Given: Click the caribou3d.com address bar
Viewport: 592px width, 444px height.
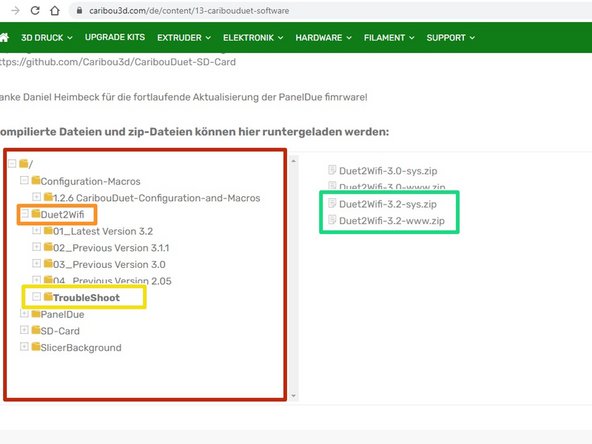Looking at the screenshot, I should 189,11.
